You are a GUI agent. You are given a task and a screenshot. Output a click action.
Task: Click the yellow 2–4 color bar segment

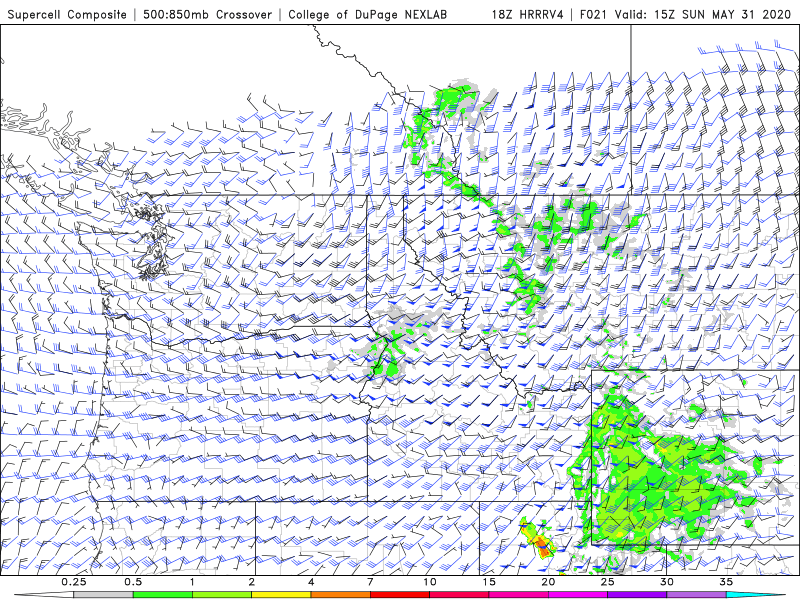pos(281,595)
